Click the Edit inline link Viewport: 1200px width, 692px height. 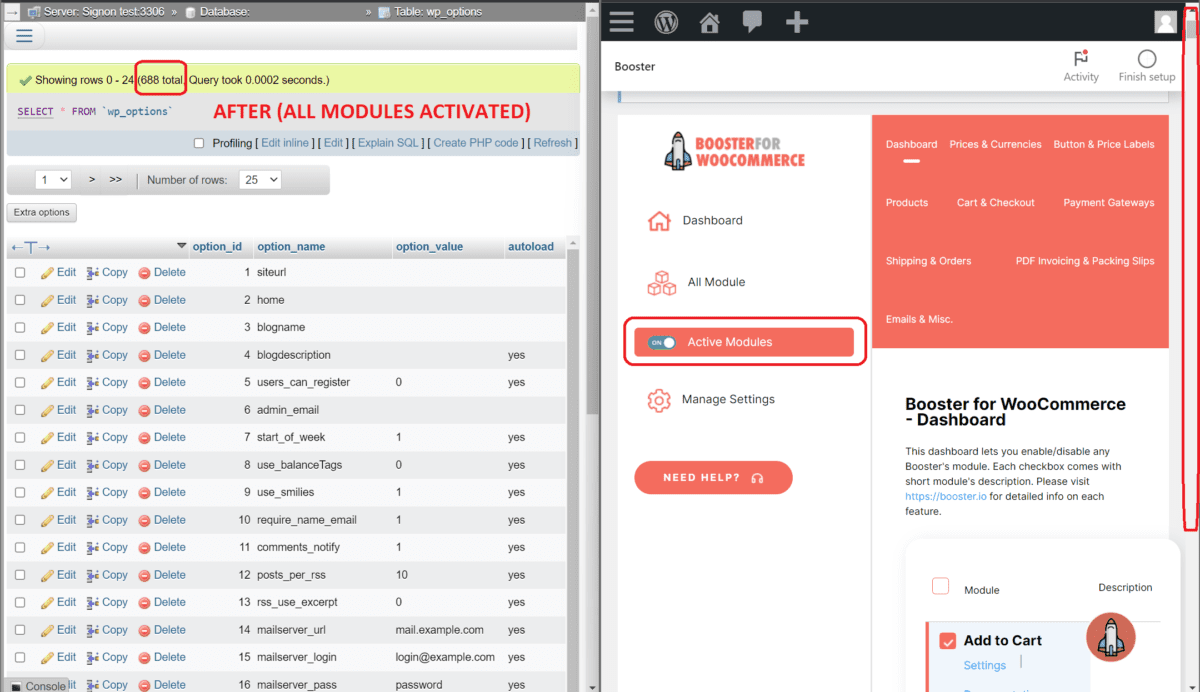(x=285, y=143)
